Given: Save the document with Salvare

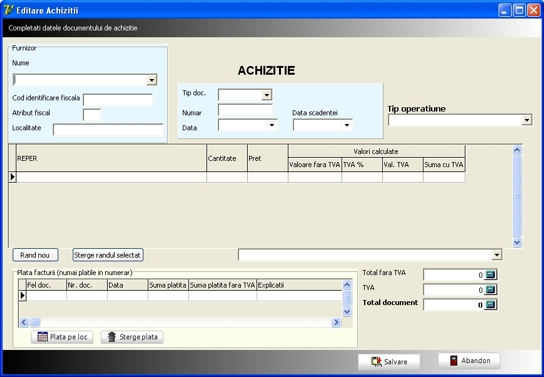Looking at the screenshot, I should coord(389,362).
